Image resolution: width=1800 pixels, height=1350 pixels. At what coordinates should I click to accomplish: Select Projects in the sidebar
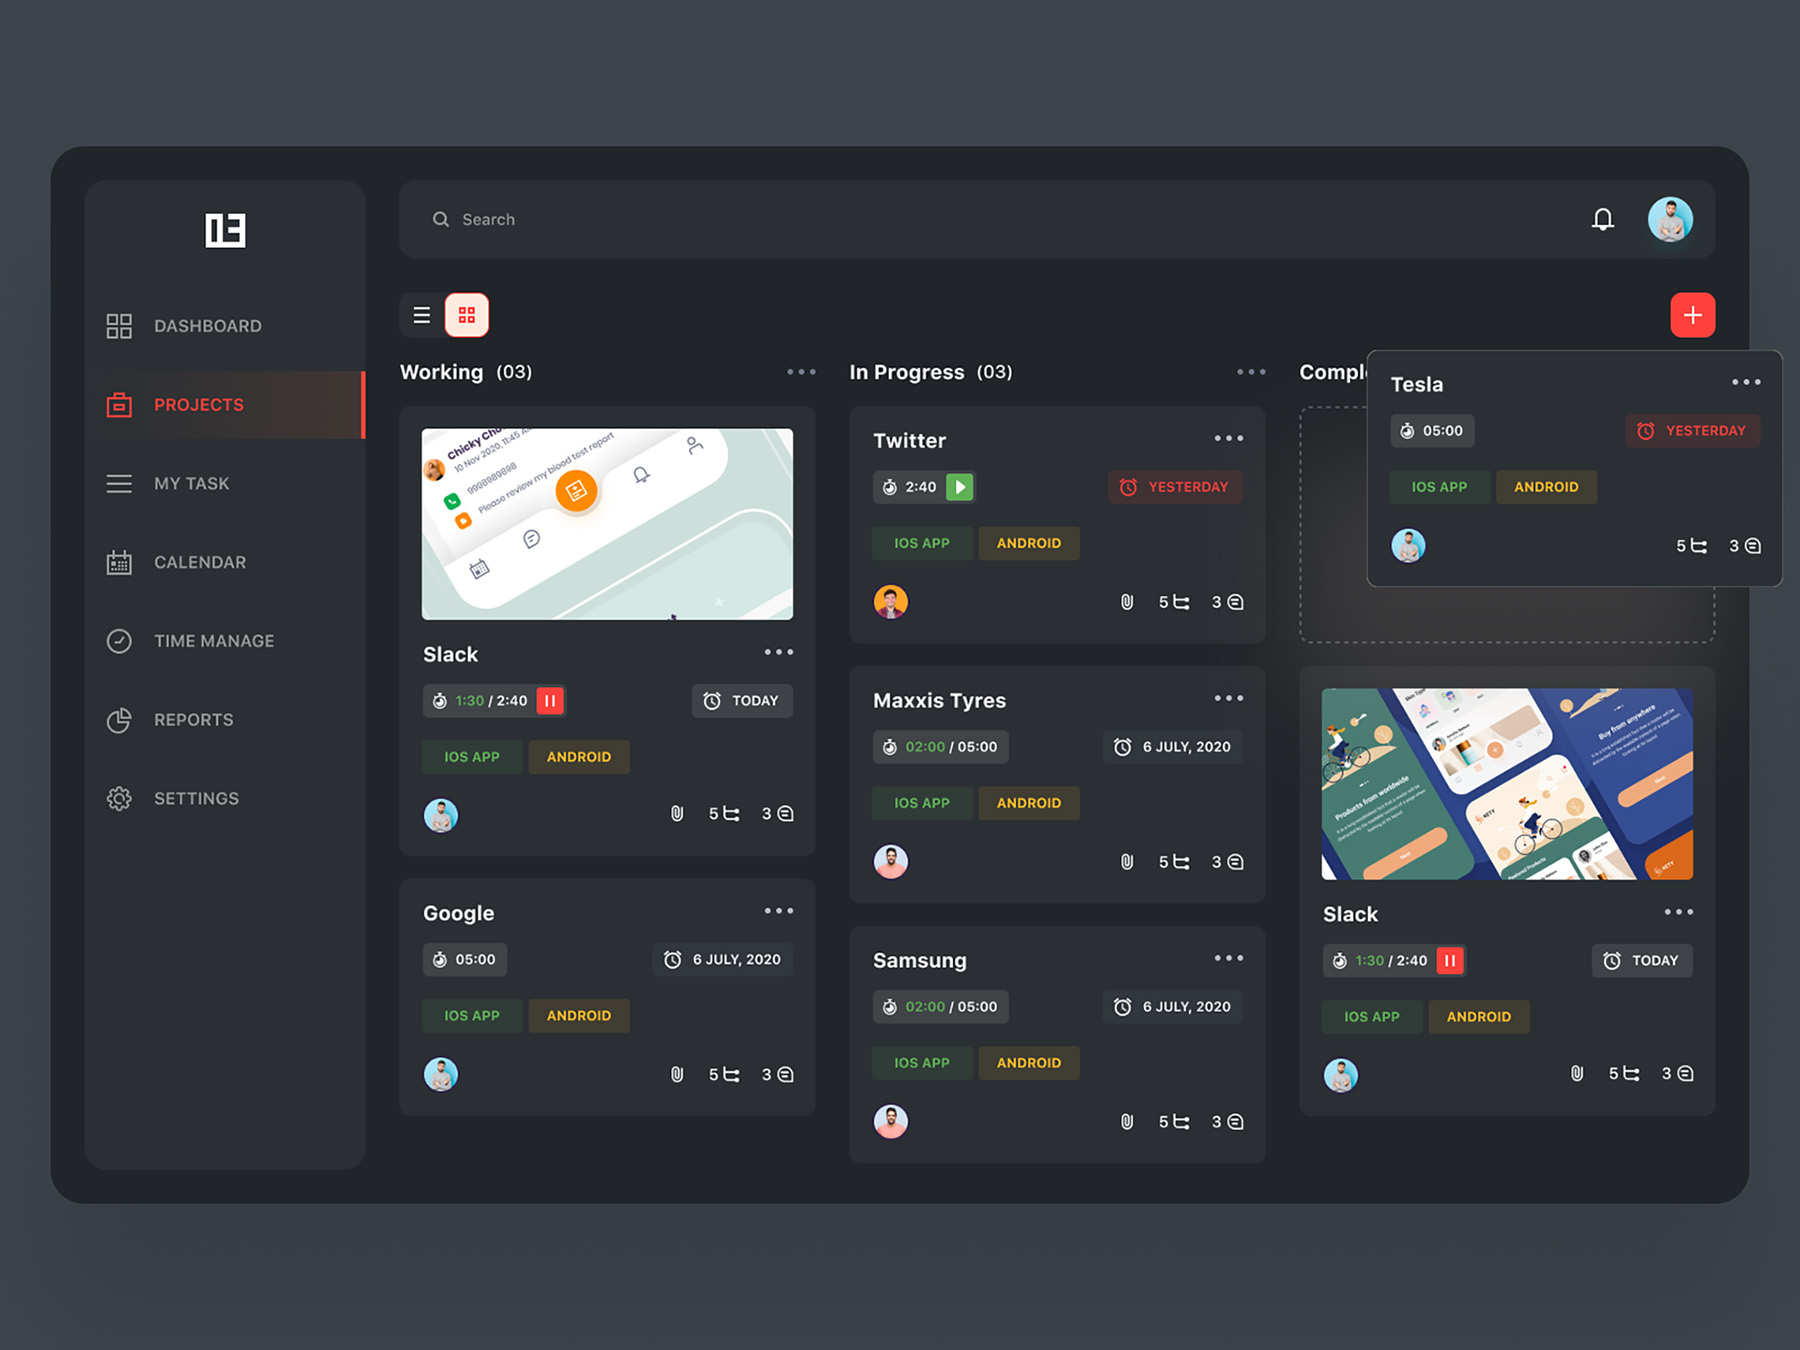[225, 404]
